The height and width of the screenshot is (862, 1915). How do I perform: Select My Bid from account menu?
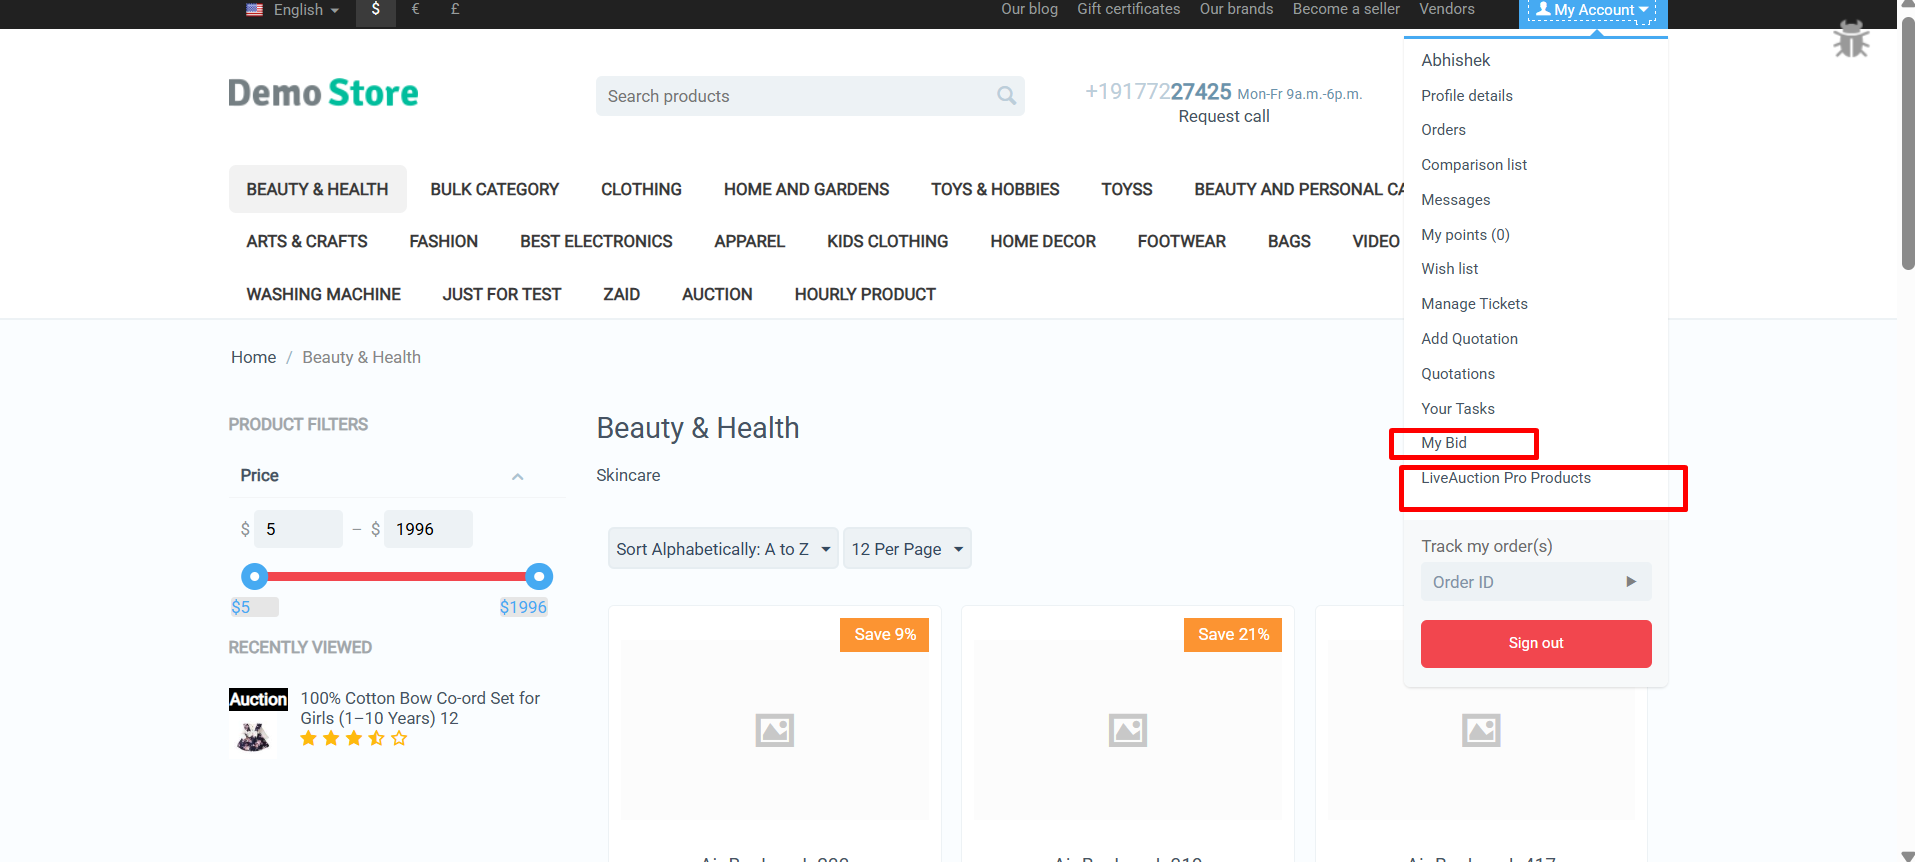click(1444, 443)
